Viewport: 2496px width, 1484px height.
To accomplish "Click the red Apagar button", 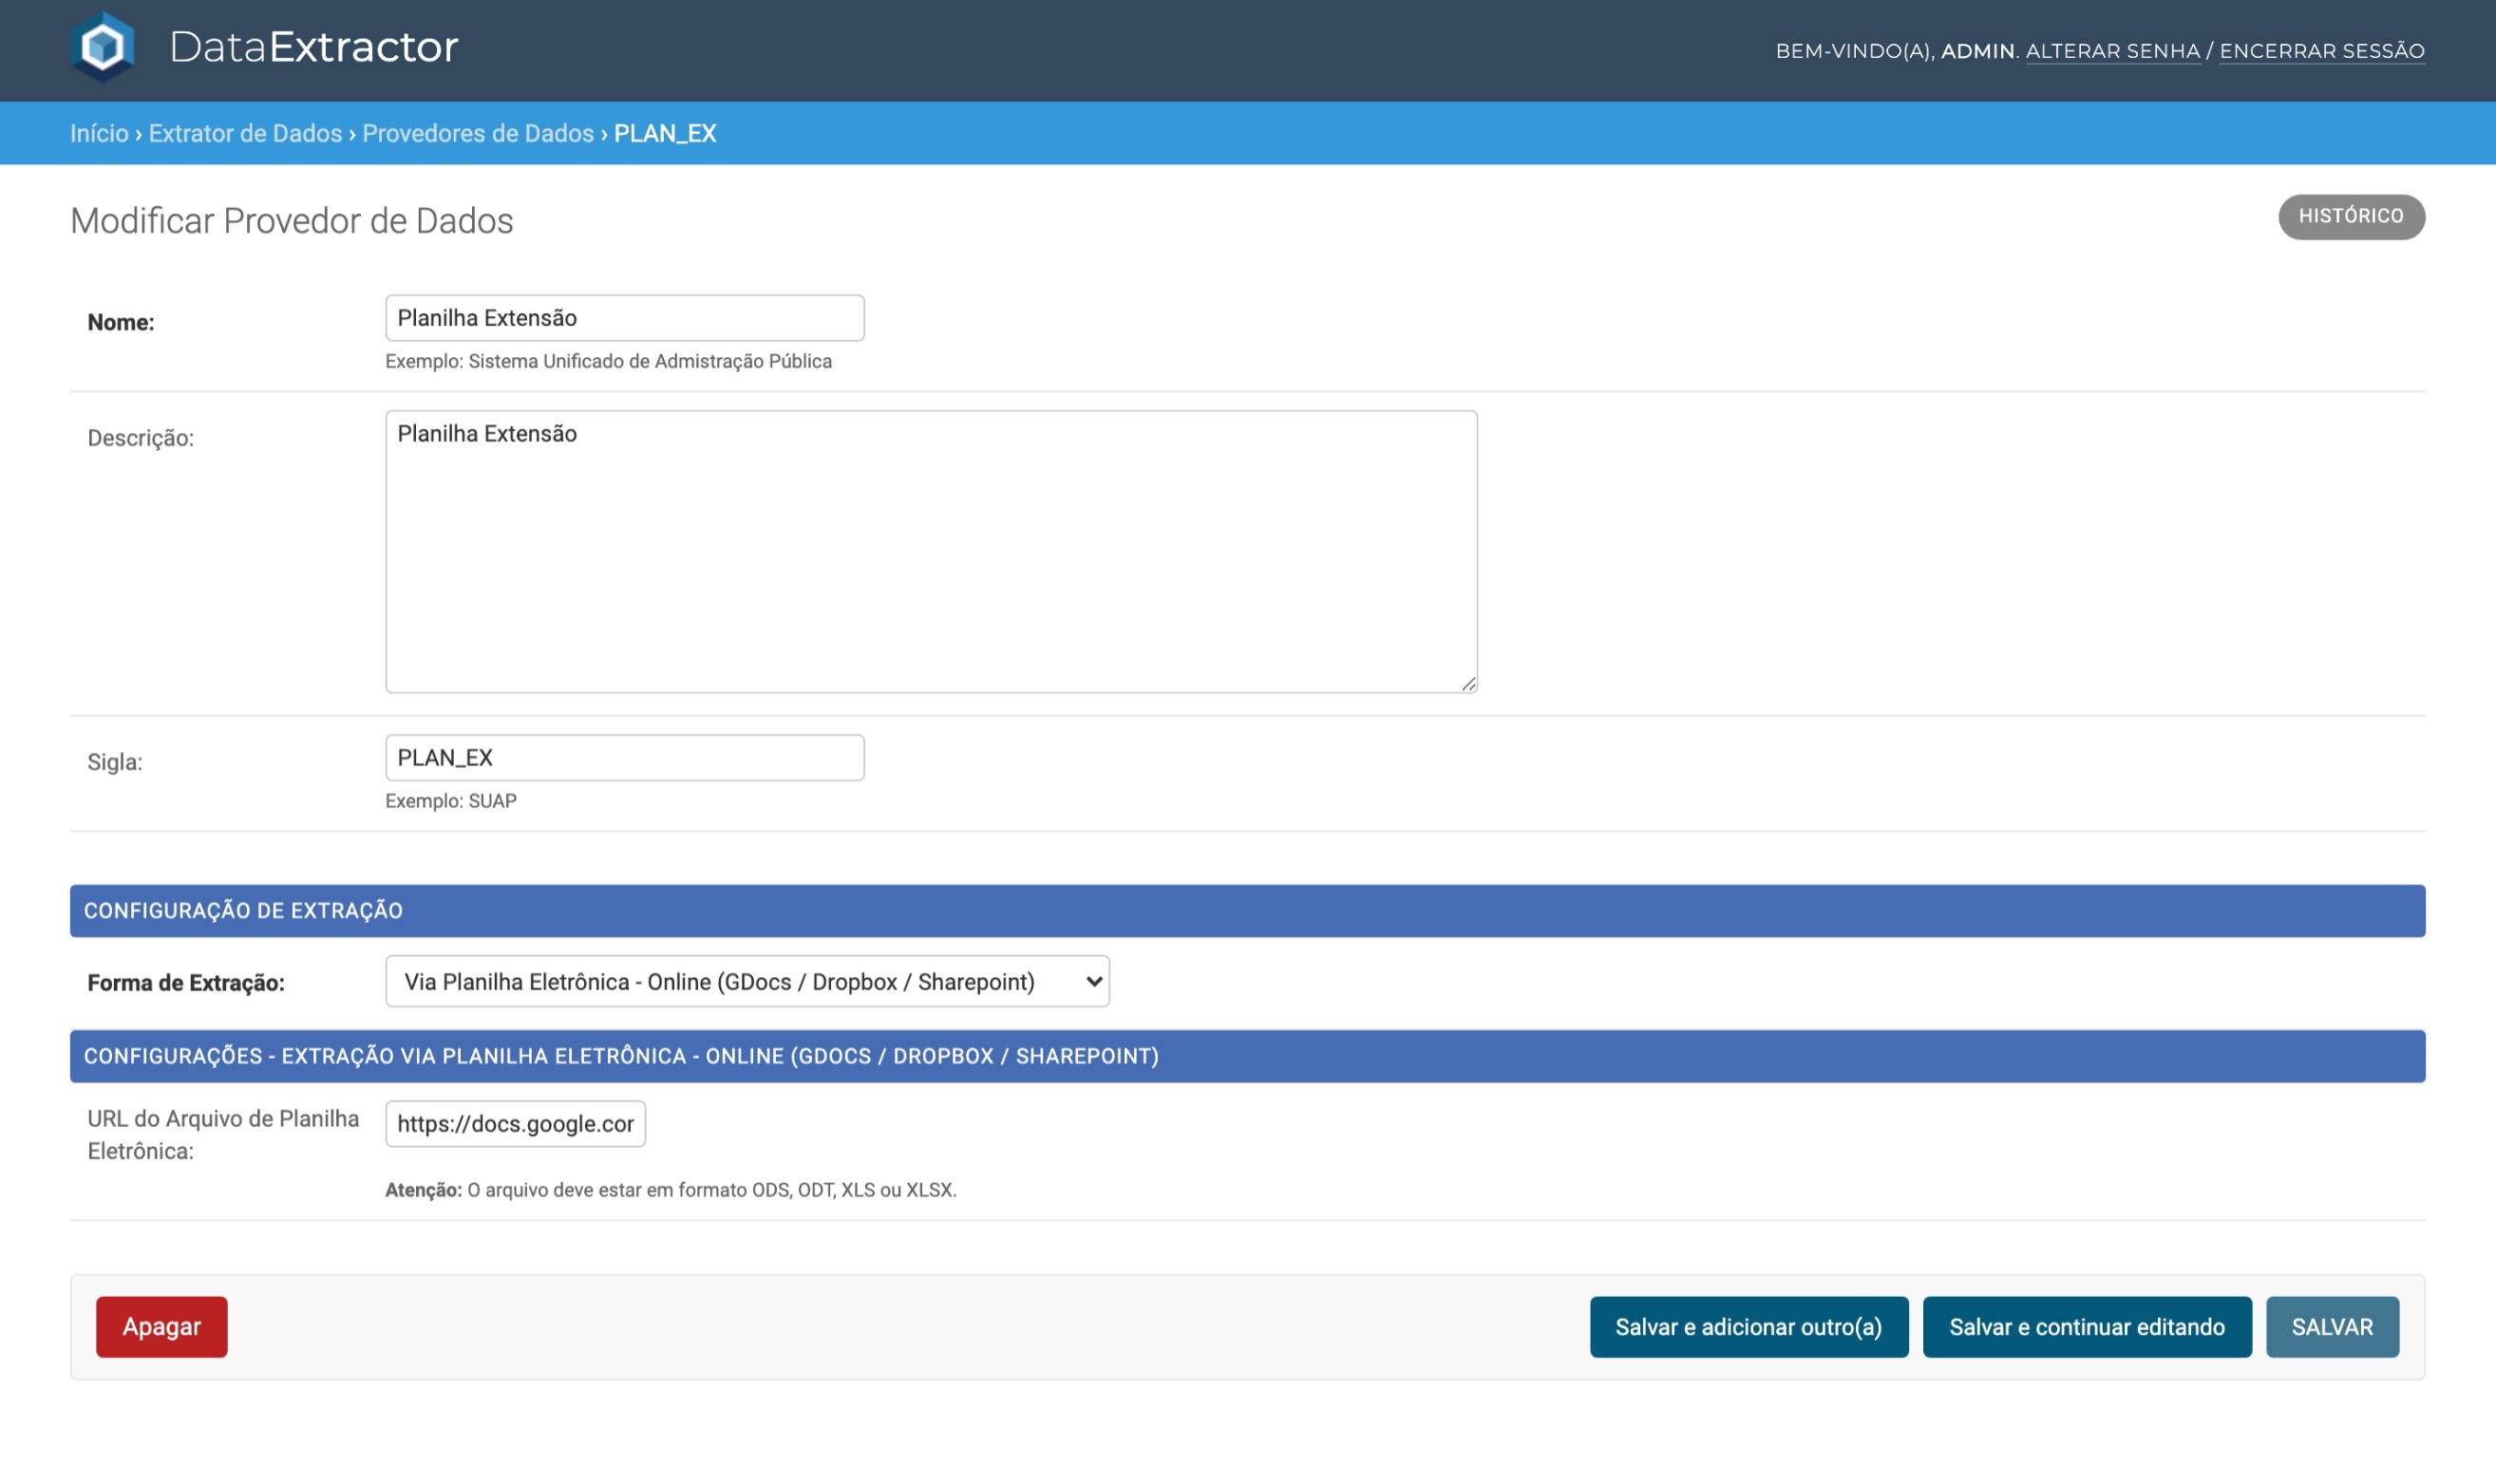I will point(162,1326).
